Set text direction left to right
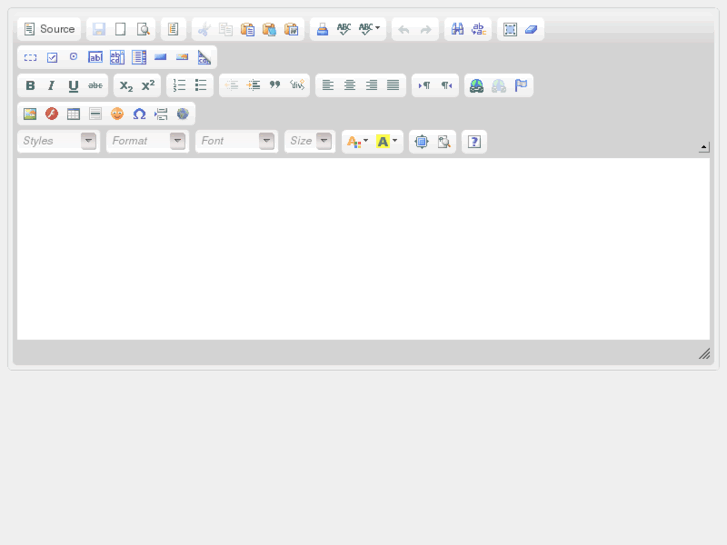The width and height of the screenshot is (727, 545). tap(424, 86)
